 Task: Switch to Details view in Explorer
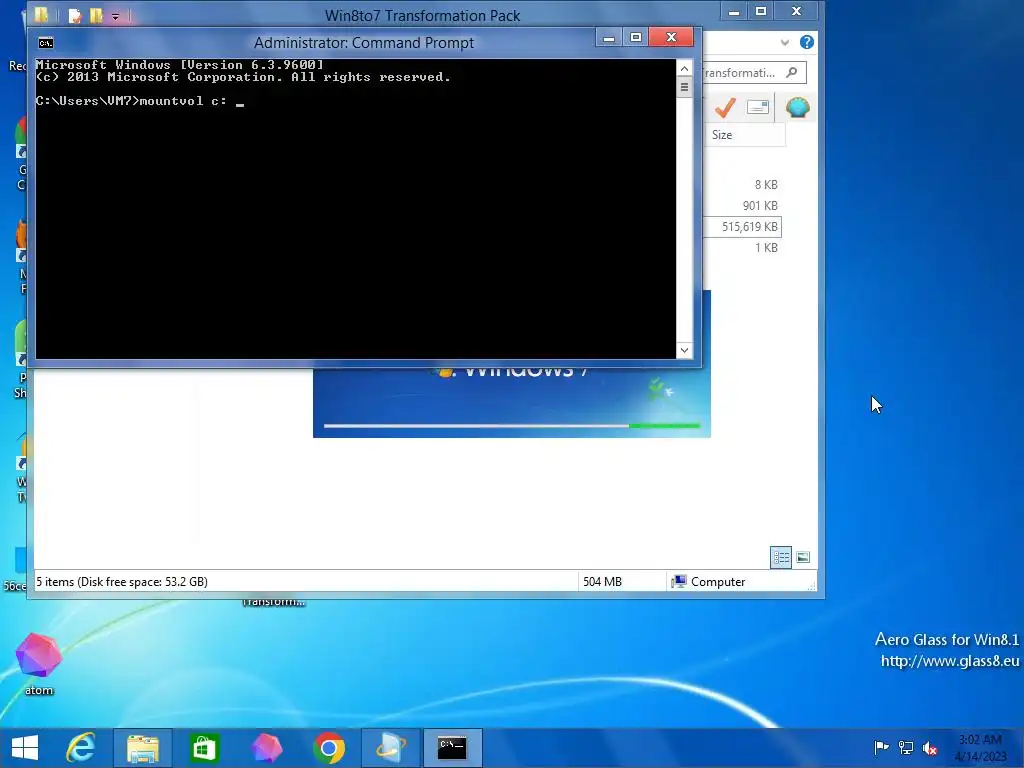[781, 557]
